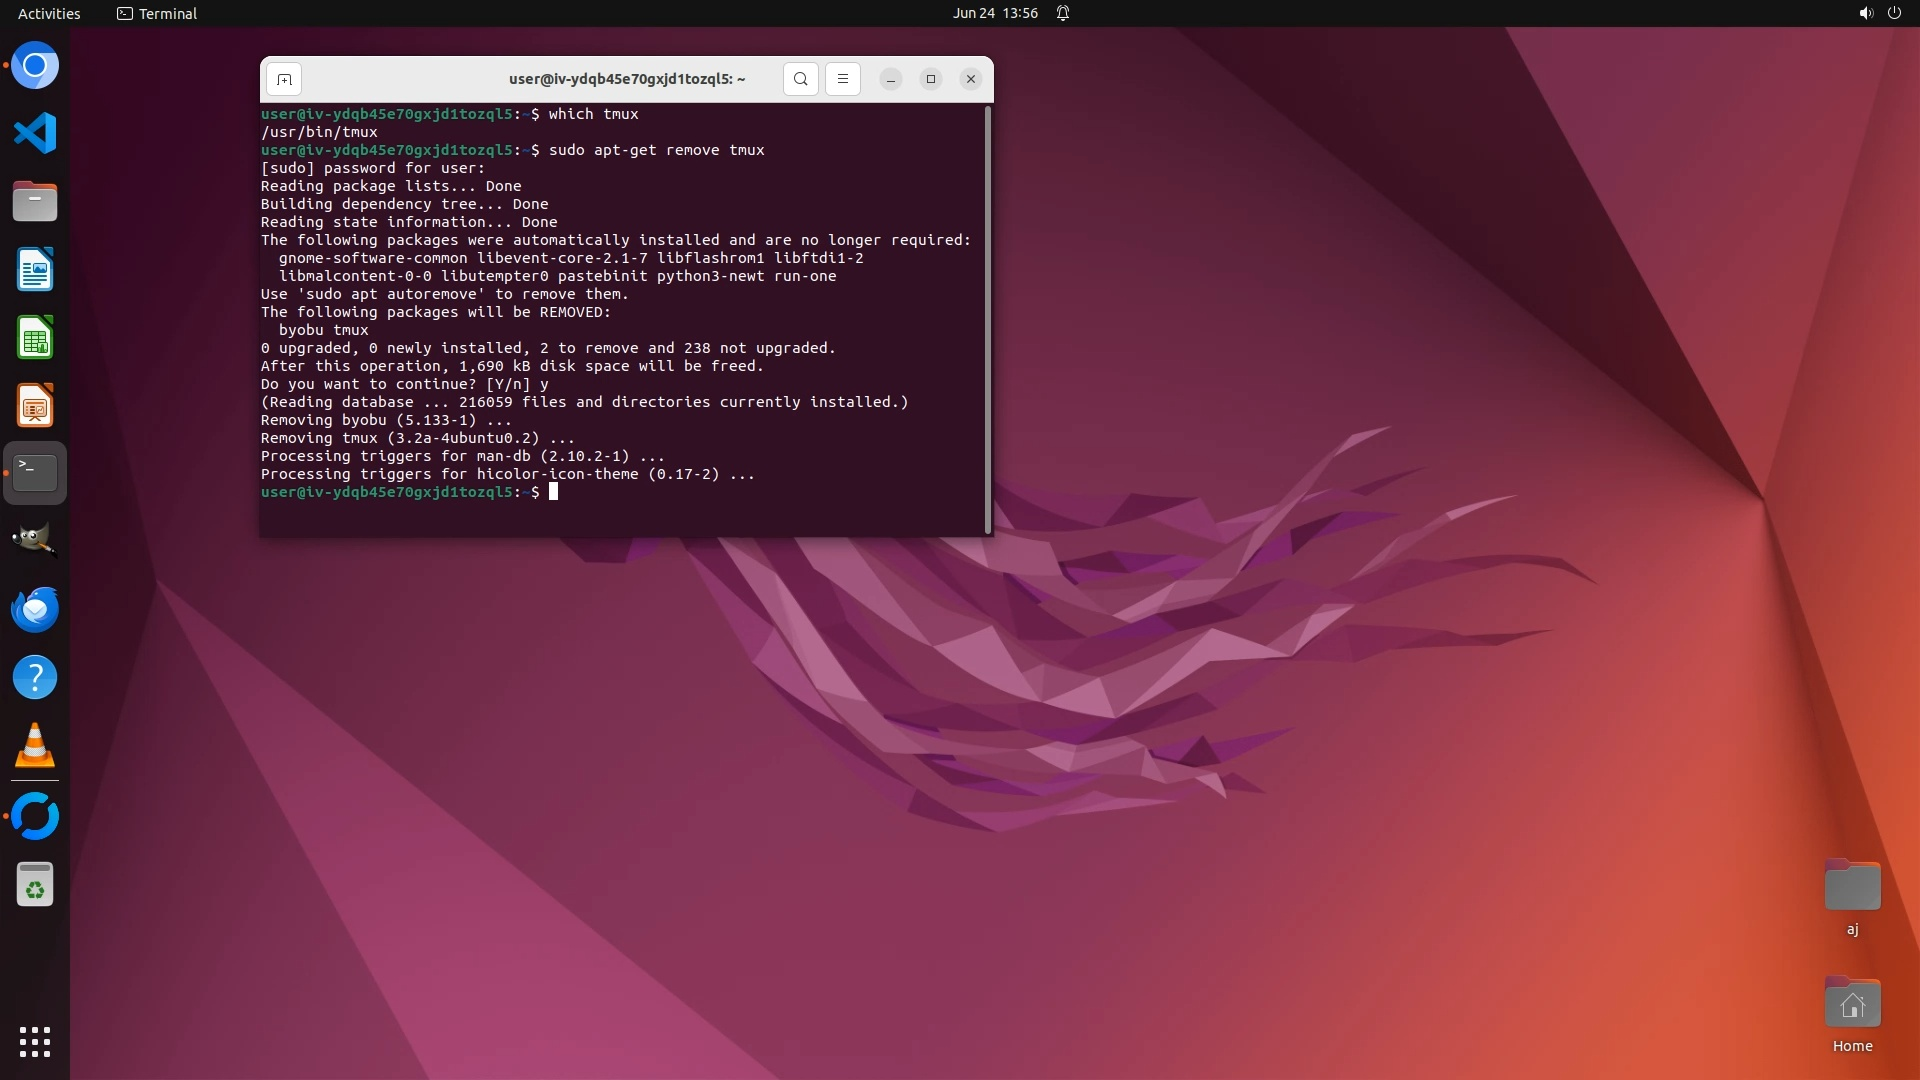Open the Terminal app menu
The image size is (1920, 1080).
pos(157,13)
